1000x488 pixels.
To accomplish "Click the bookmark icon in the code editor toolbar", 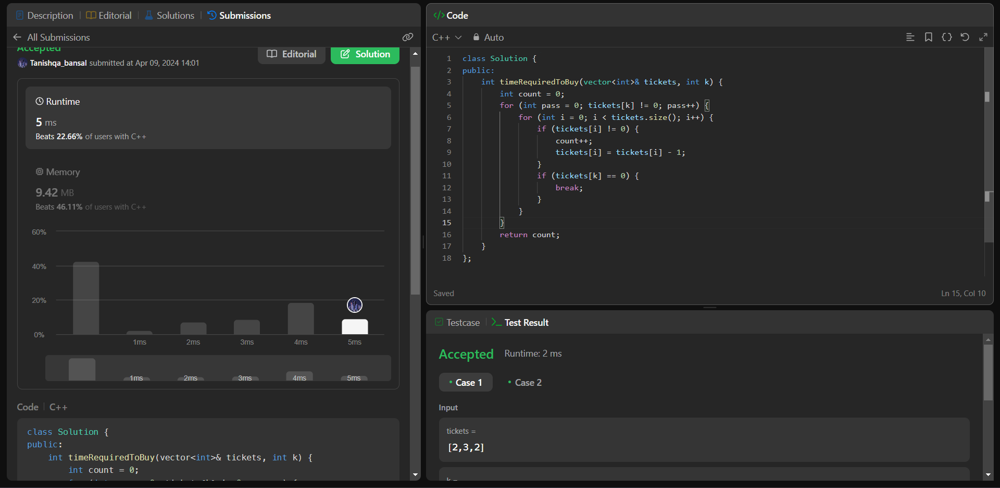I will (929, 38).
